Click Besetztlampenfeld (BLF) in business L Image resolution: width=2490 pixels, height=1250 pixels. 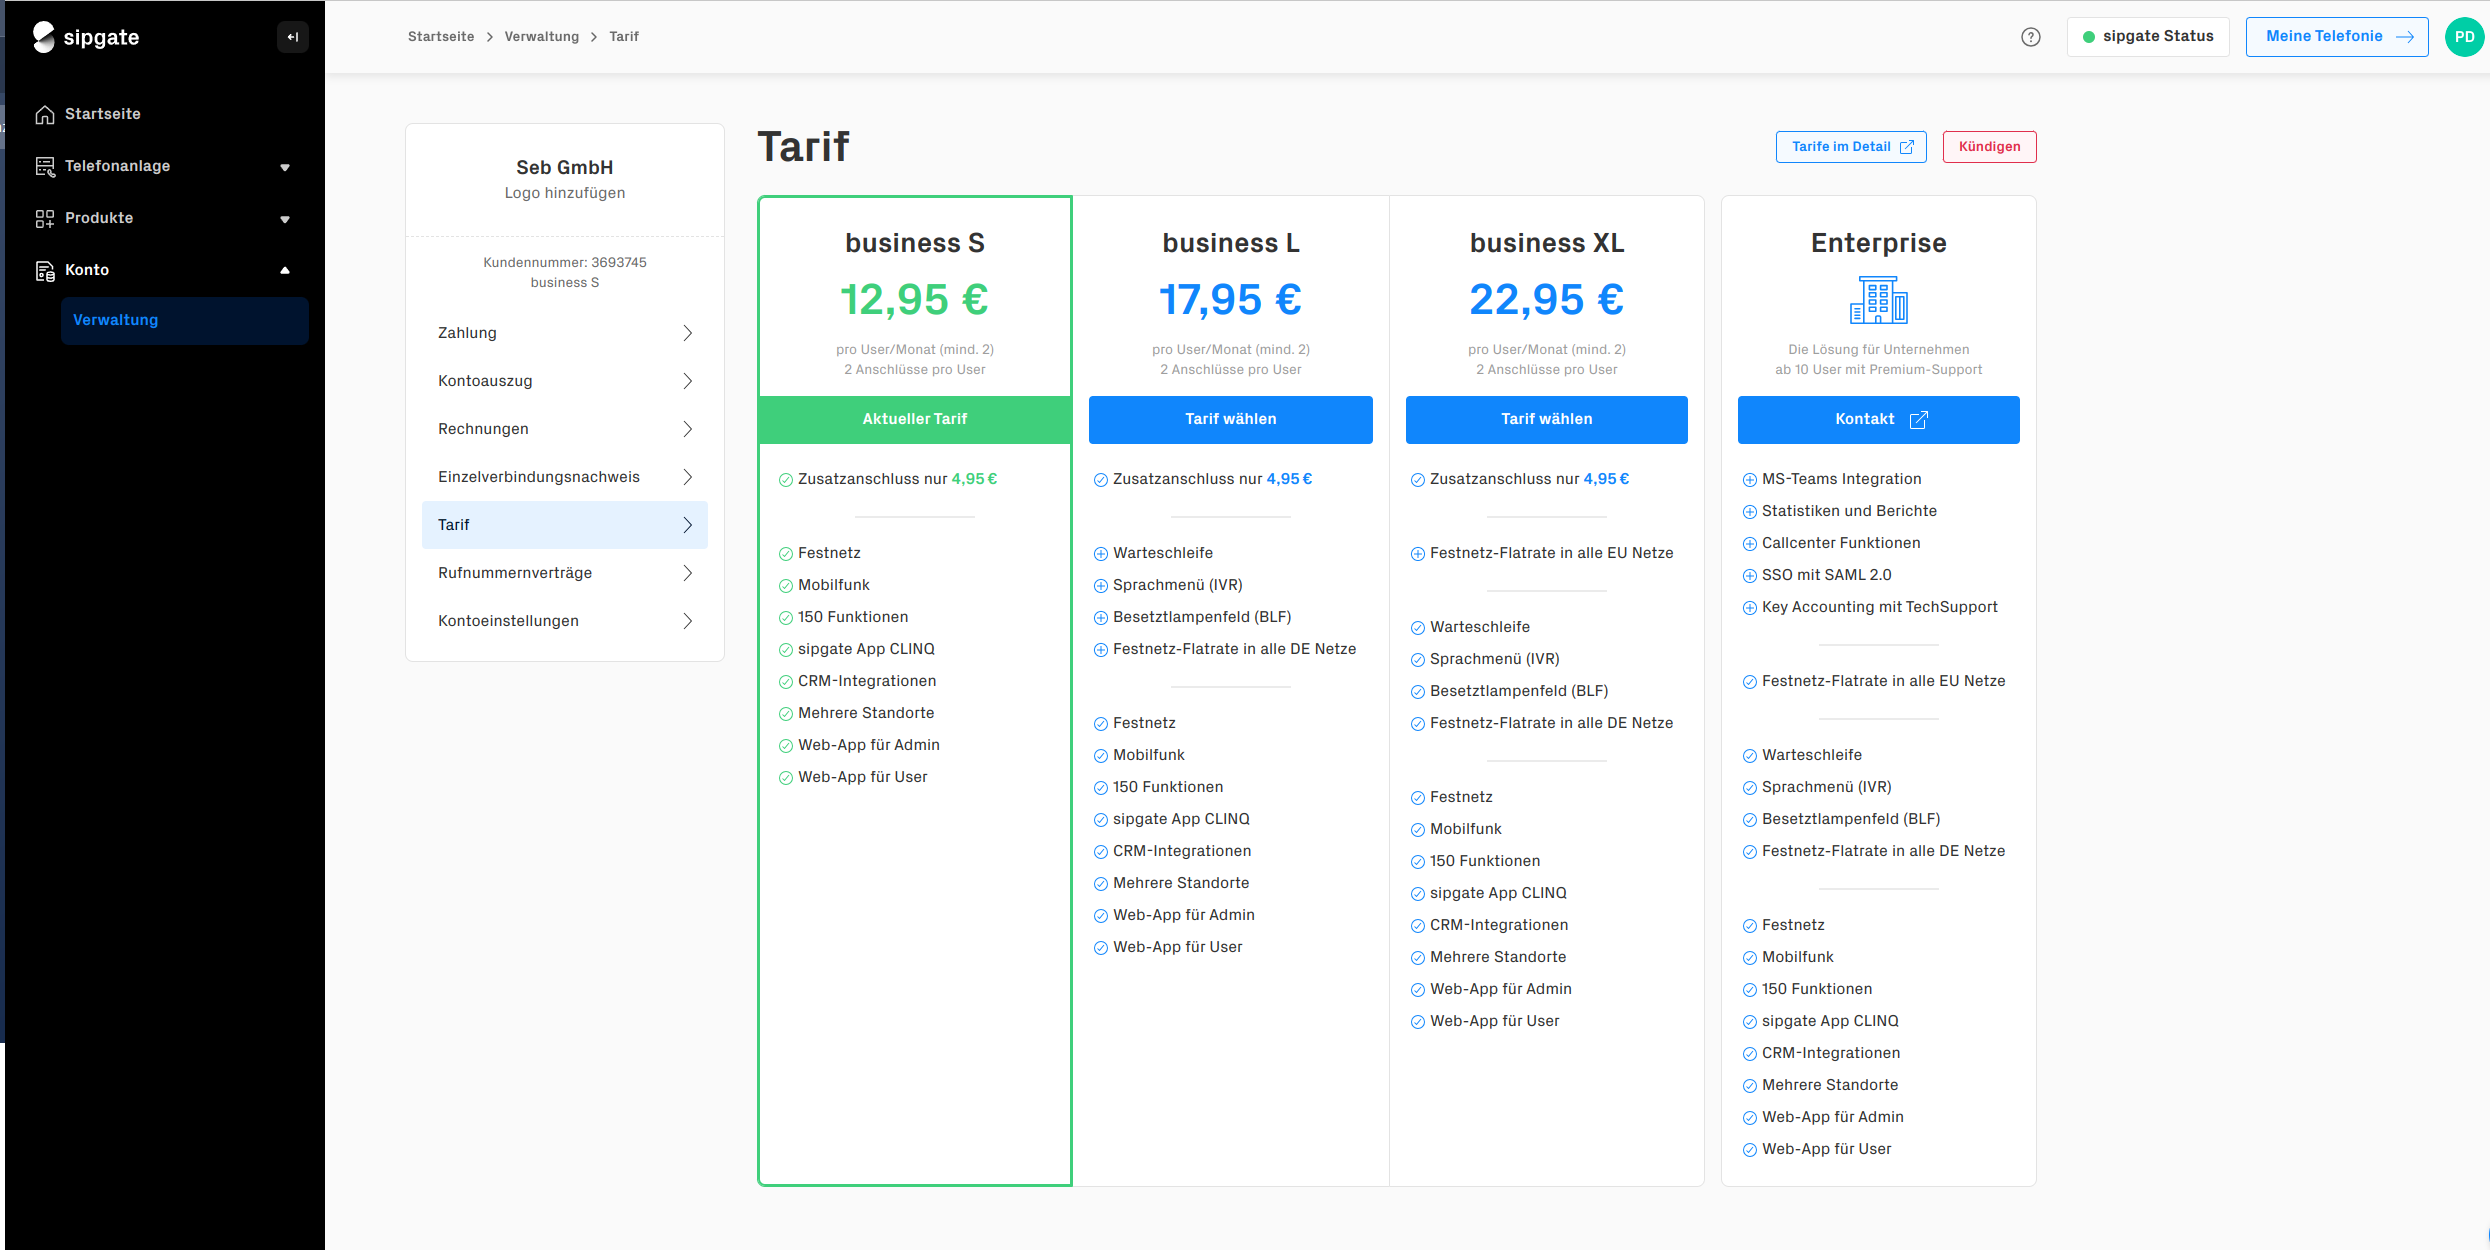1202,617
